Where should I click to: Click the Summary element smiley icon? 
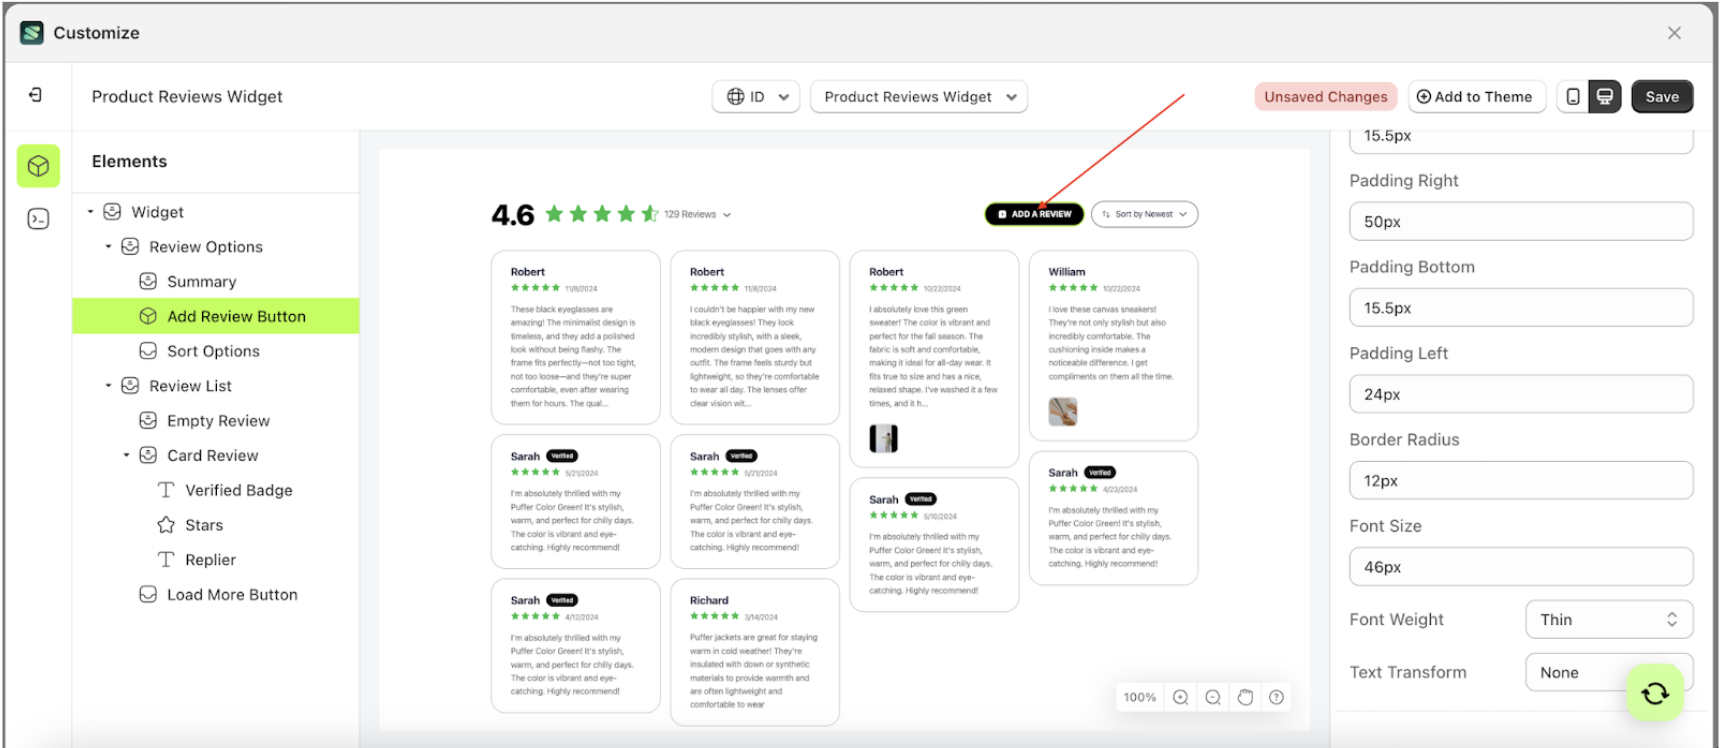click(x=148, y=281)
